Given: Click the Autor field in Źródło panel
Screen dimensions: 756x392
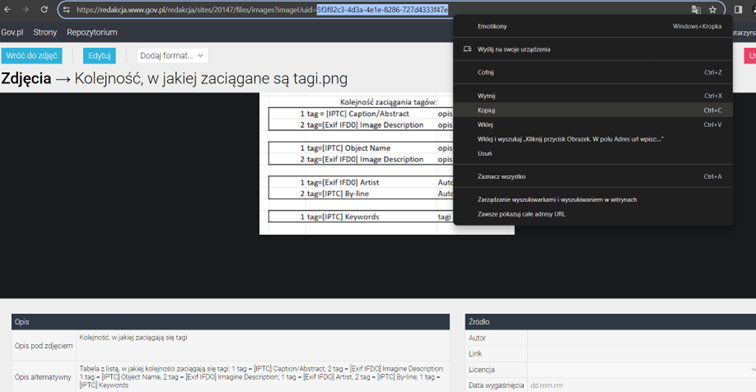Looking at the screenshot, I should pyautogui.click(x=642, y=338).
